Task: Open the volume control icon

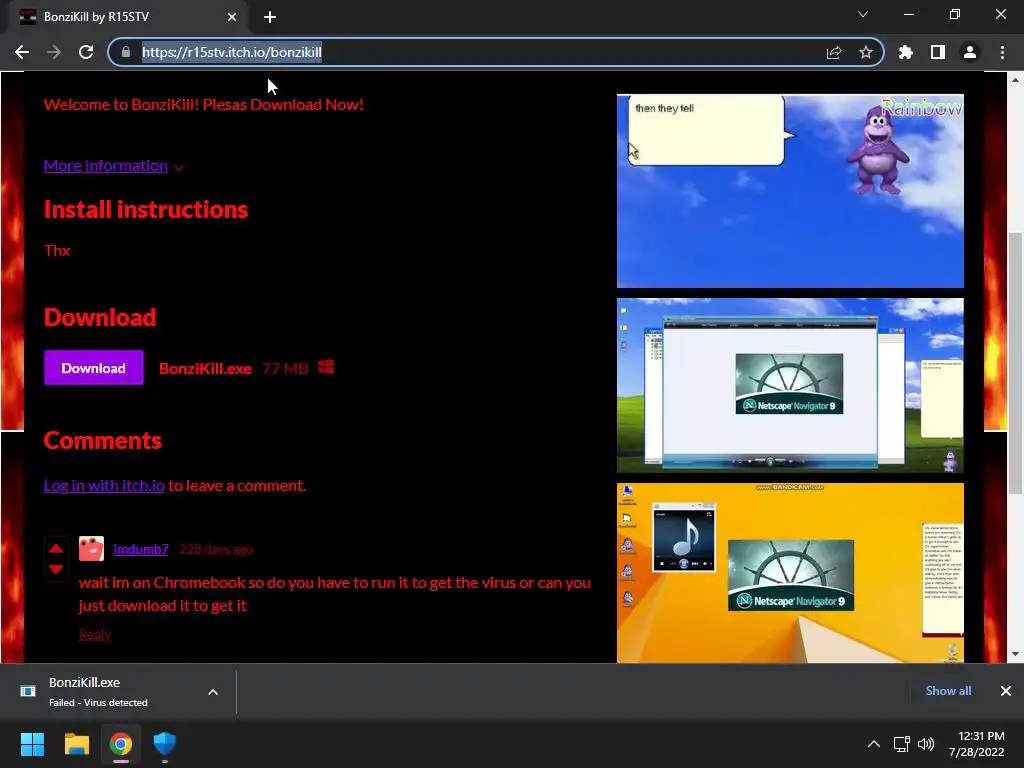Action: [926, 744]
